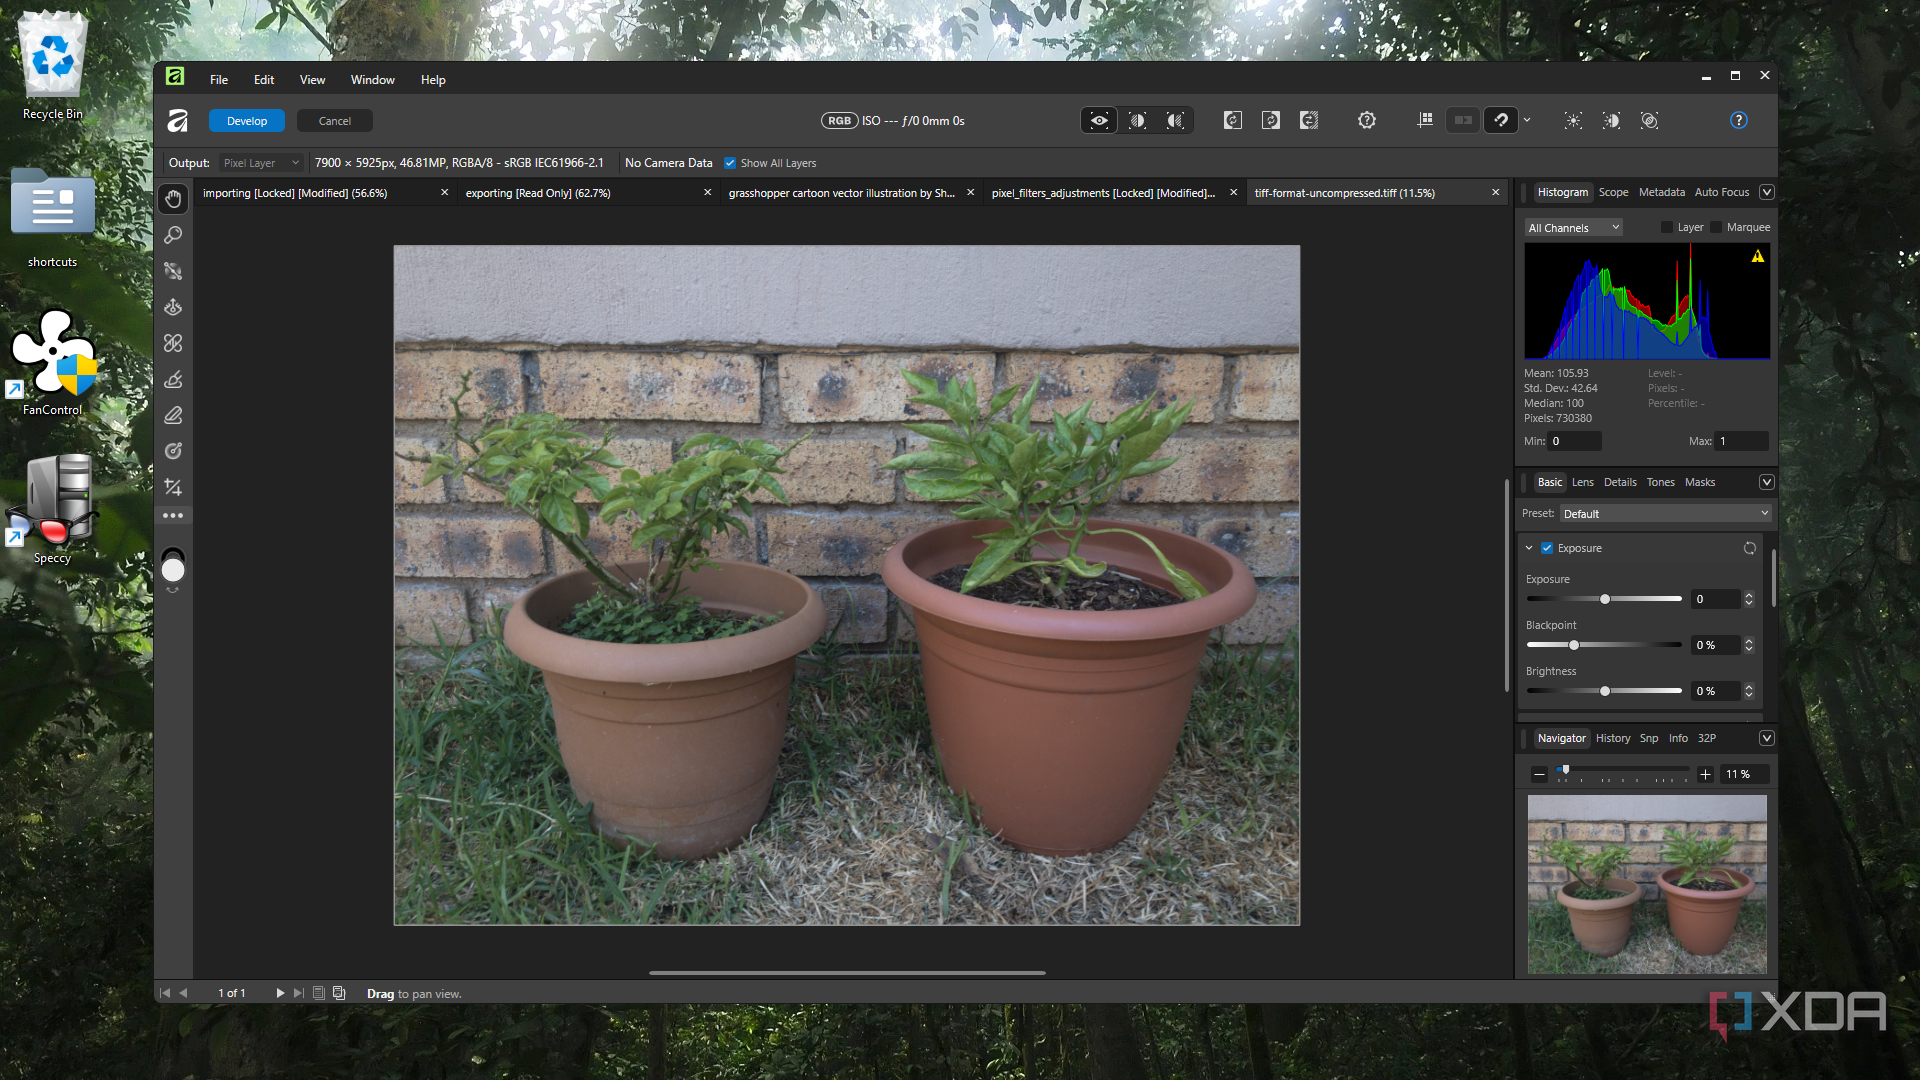Image resolution: width=1920 pixels, height=1080 pixels.
Task: Click the Cancel button
Action: [335, 121]
